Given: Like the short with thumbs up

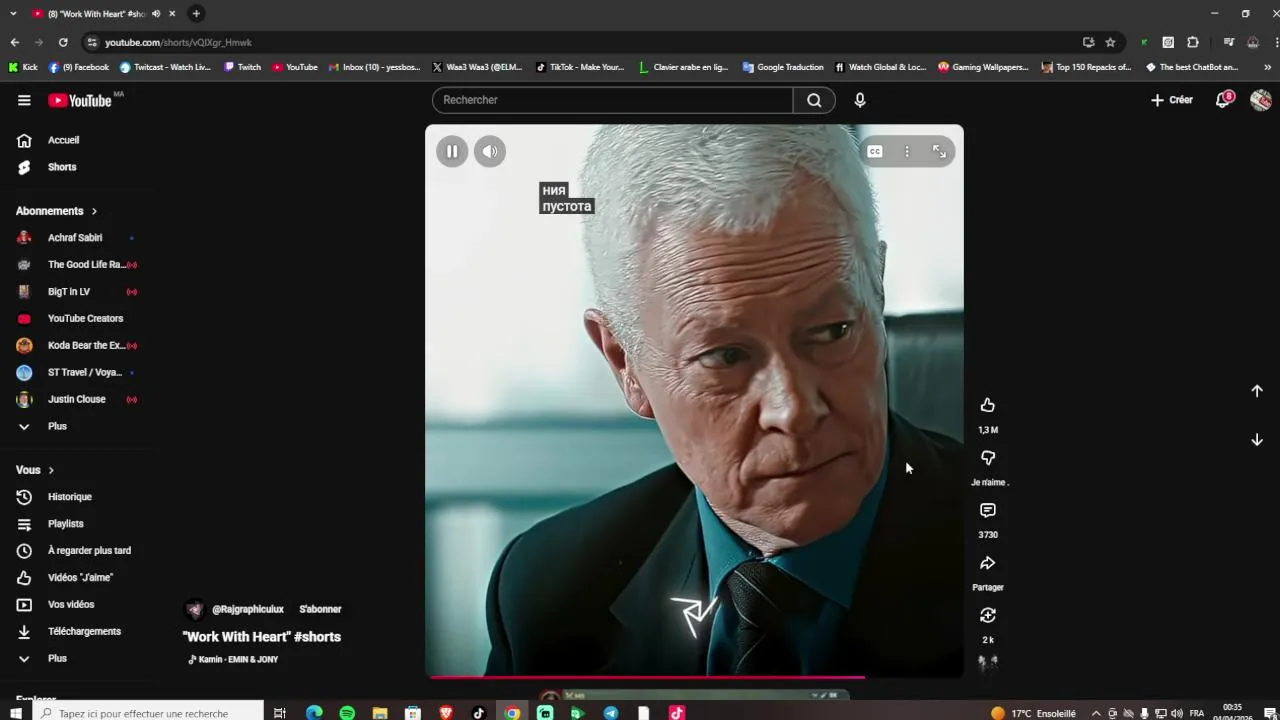Looking at the screenshot, I should point(988,405).
